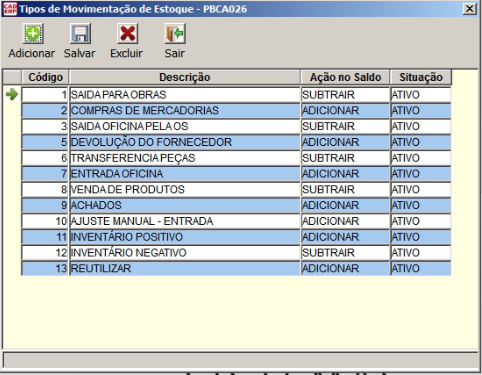The width and height of the screenshot is (482, 375).
Task: Close the Tipos de Movimentação window
Action: coord(470,9)
